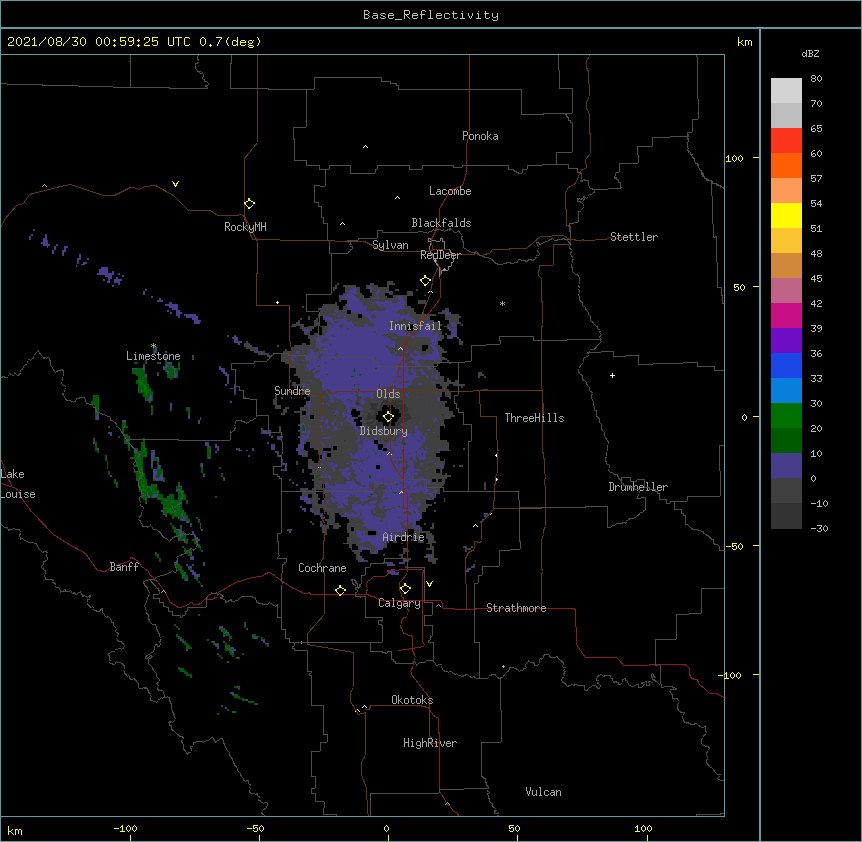
Task: Select the Strathmore city label
Action: point(516,608)
